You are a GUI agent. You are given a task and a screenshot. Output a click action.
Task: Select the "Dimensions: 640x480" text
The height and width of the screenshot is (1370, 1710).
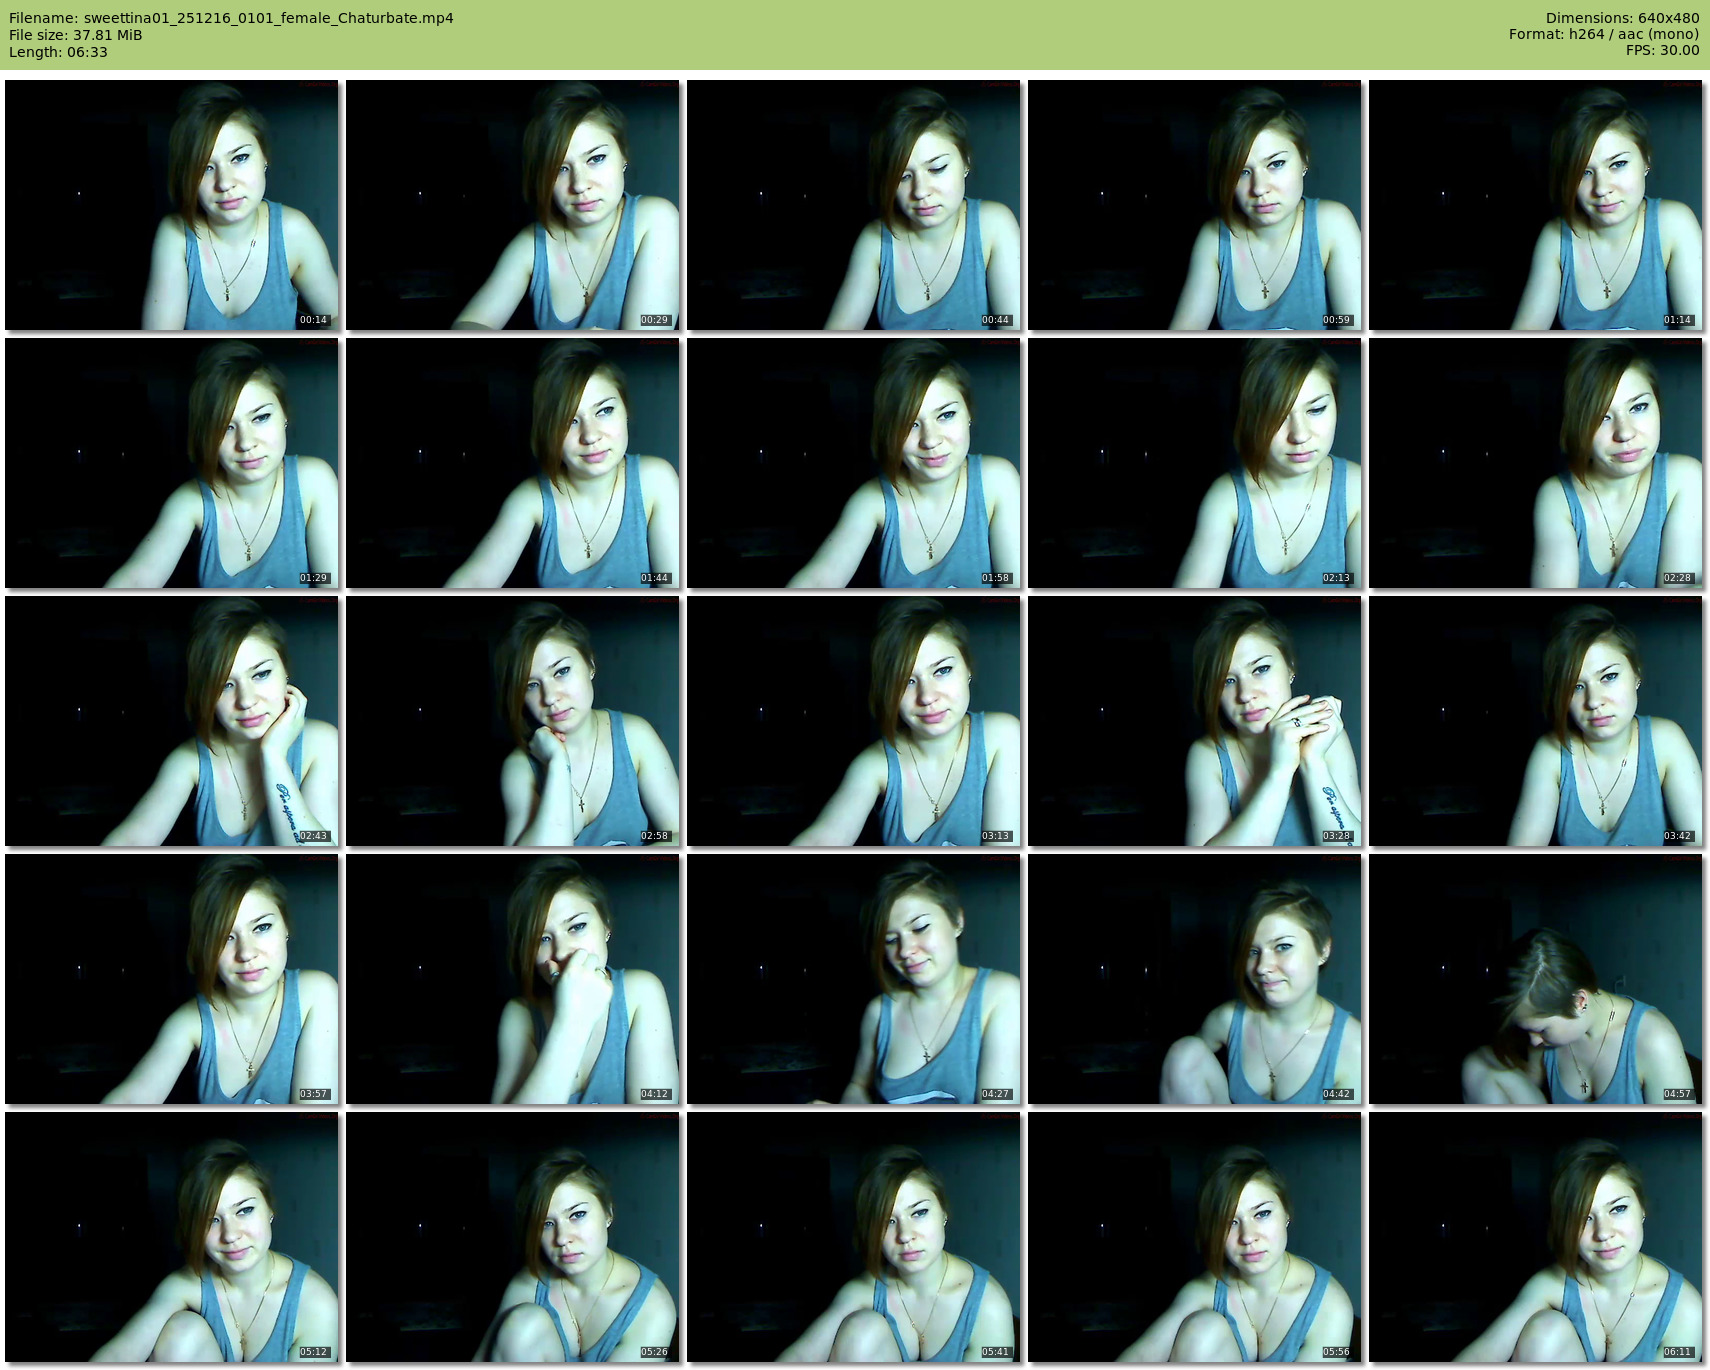[x=1622, y=18]
